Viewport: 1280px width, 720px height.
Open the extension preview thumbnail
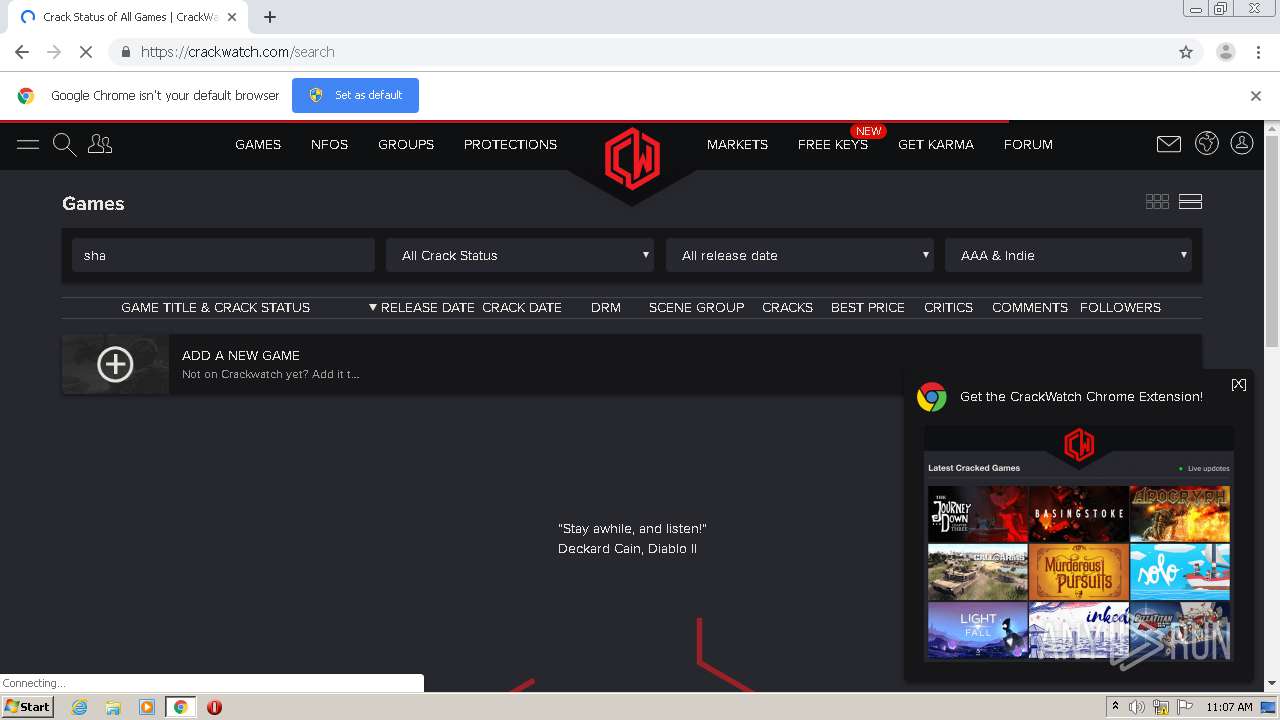(1079, 543)
